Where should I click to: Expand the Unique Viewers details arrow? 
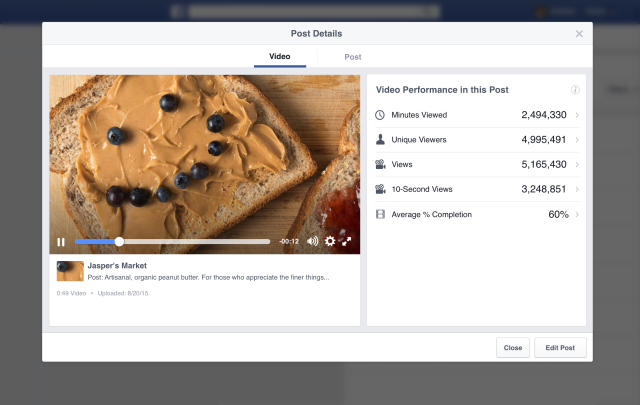tap(577, 140)
